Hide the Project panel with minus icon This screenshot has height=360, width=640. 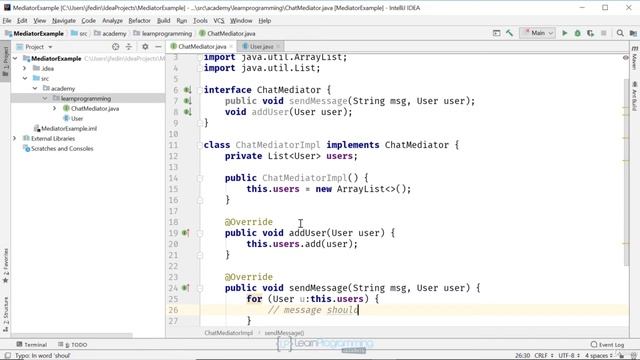(158, 47)
